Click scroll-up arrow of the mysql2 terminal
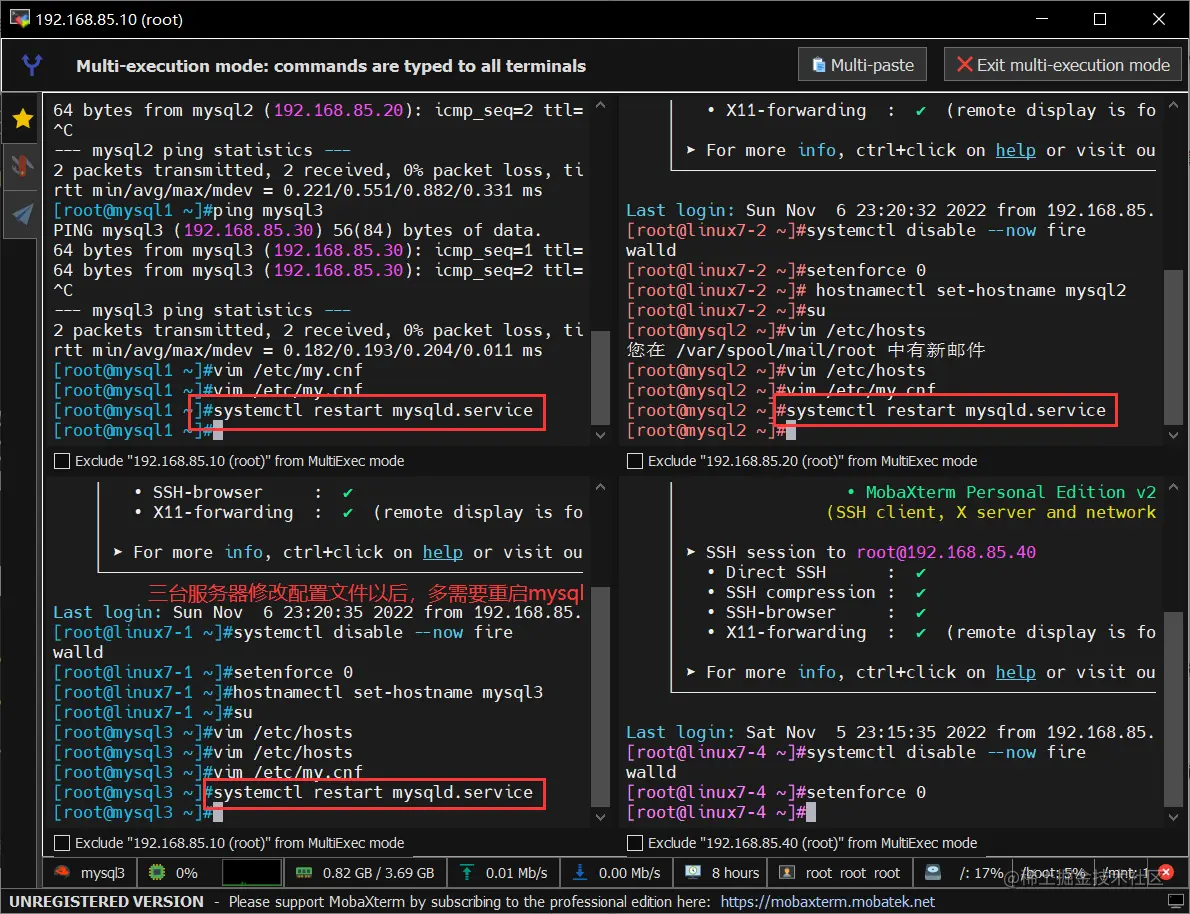1190x914 pixels. click(x=1173, y=106)
